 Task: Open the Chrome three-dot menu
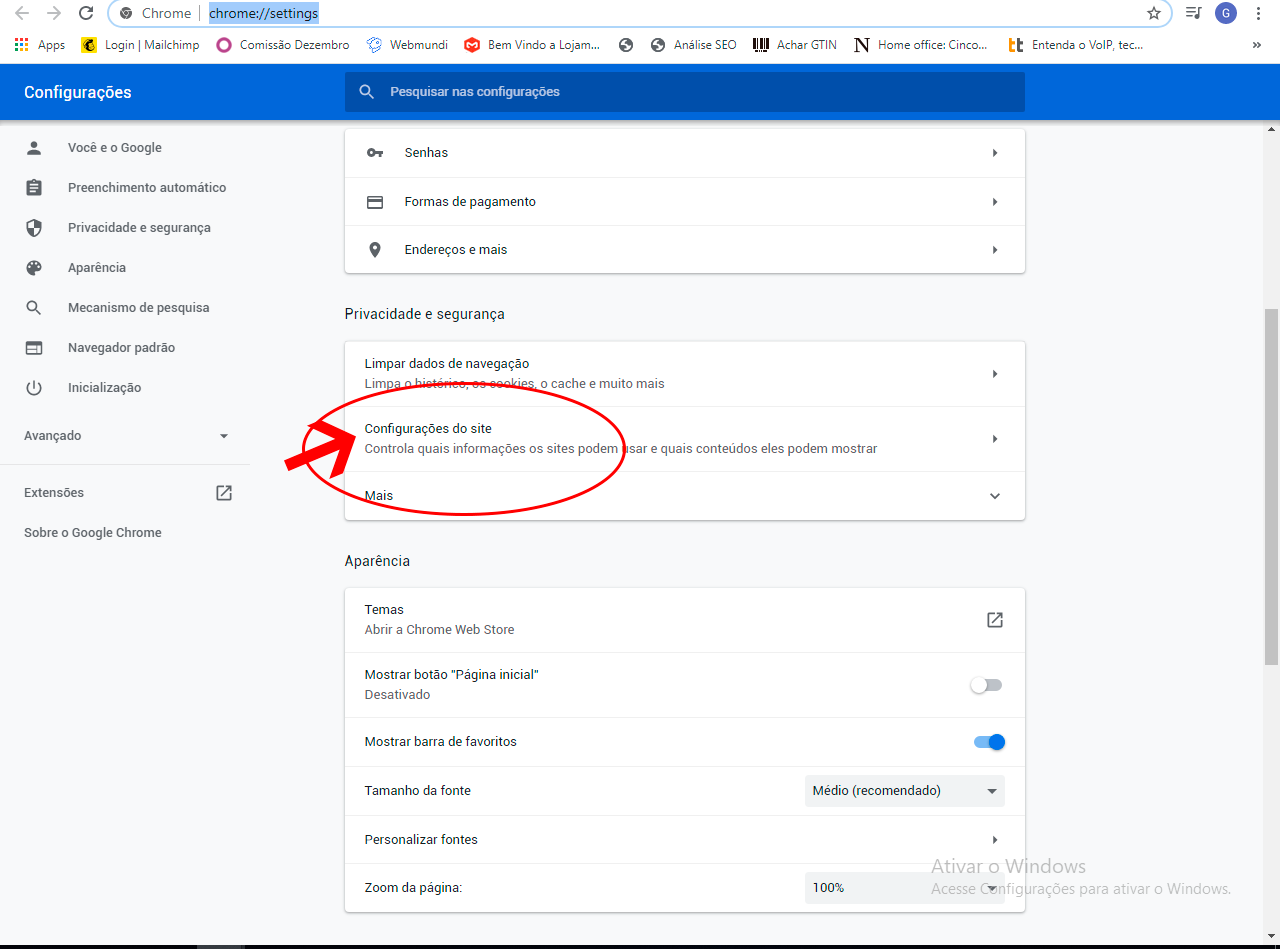point(1258,13)
